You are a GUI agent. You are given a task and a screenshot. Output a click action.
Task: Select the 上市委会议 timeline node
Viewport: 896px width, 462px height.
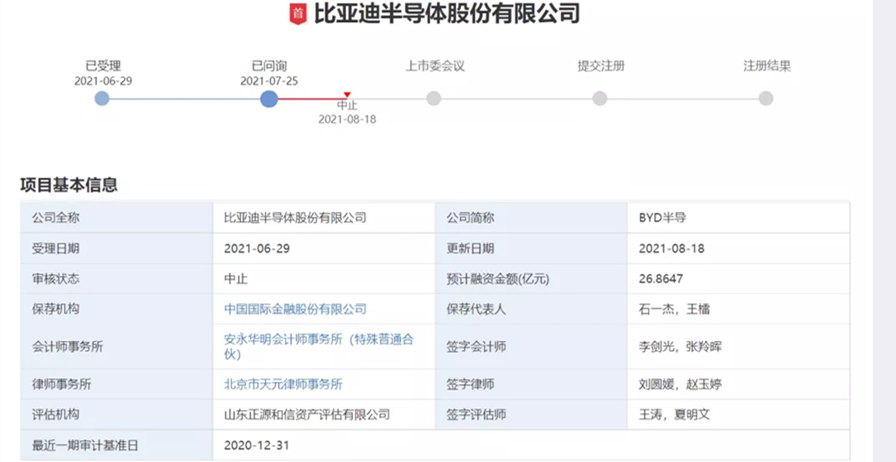434,98
